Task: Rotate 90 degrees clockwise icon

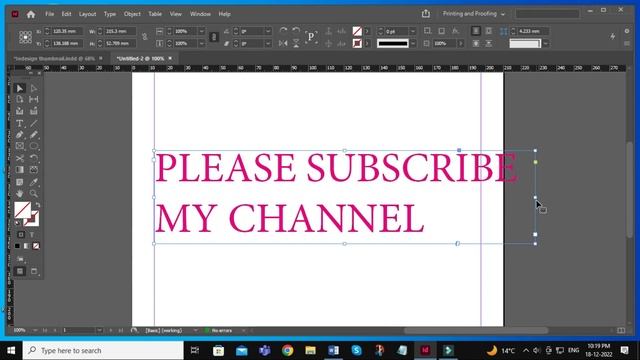Action: click(x=283, y=31)
